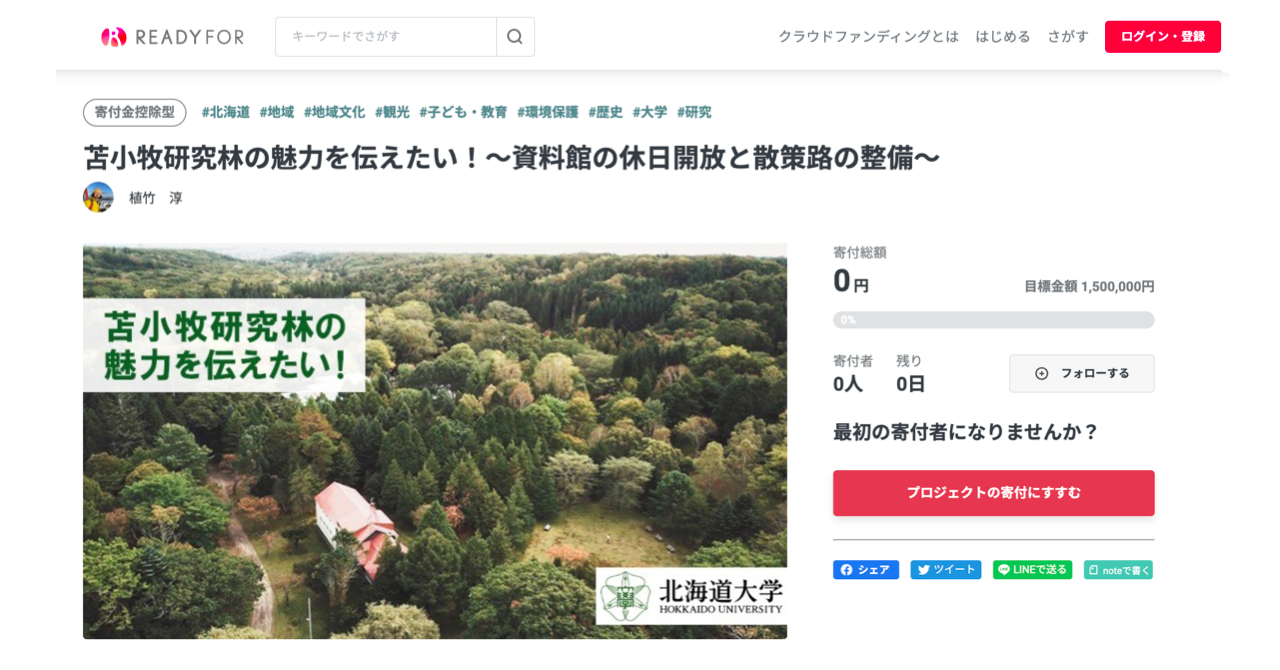Select the #北海道 hashtag link
The width and height of the screenshot is (1280, 670).
pyautogui.click(x=226, y=112)
